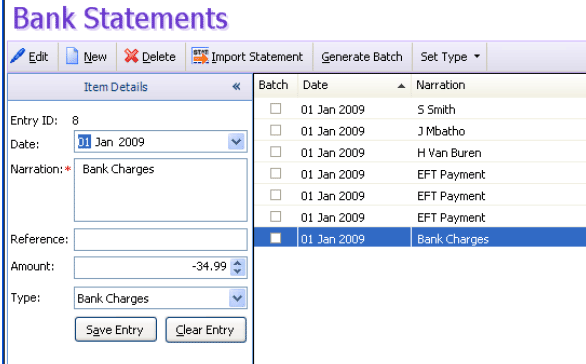Screen dimensions: 586x364
Task: Tick the Batch checkbox for H Van Buren
Action: [276, 152]
